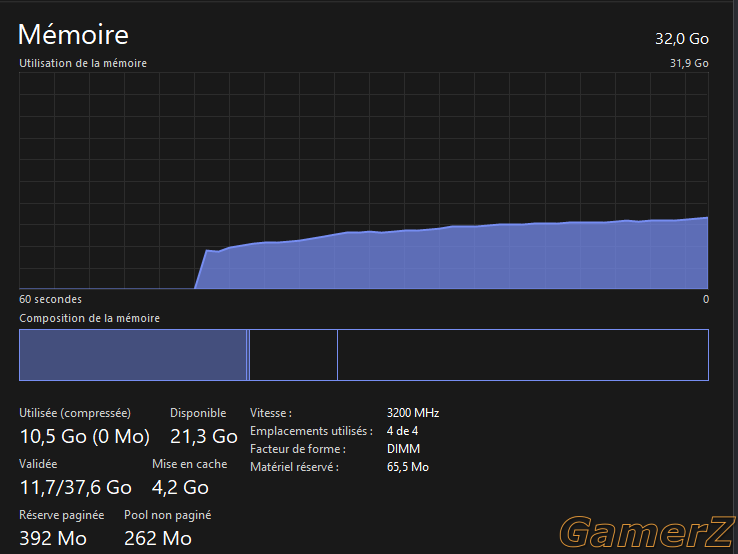Click the Utilisation de la mémoire label
Image resolution: width=738 pixels, height=554 pixels.
coord(83,63)
